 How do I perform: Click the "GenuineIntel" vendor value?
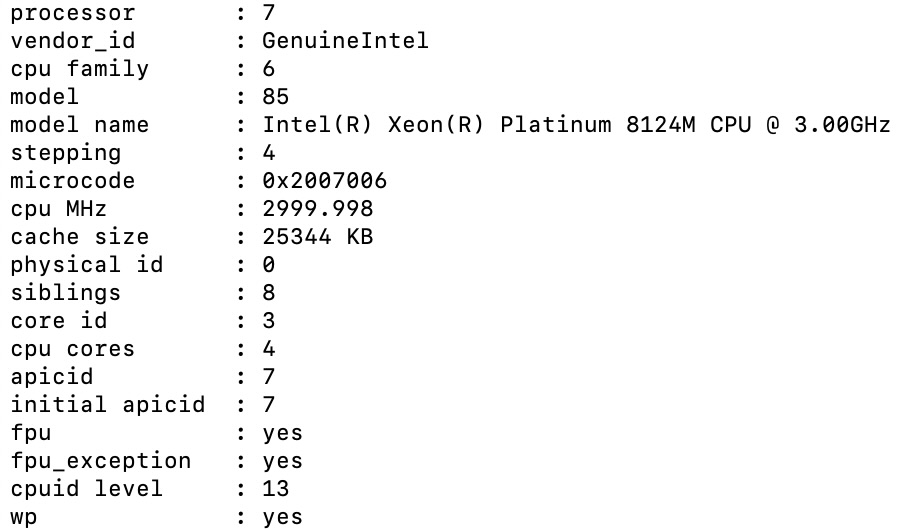(345, 41)
